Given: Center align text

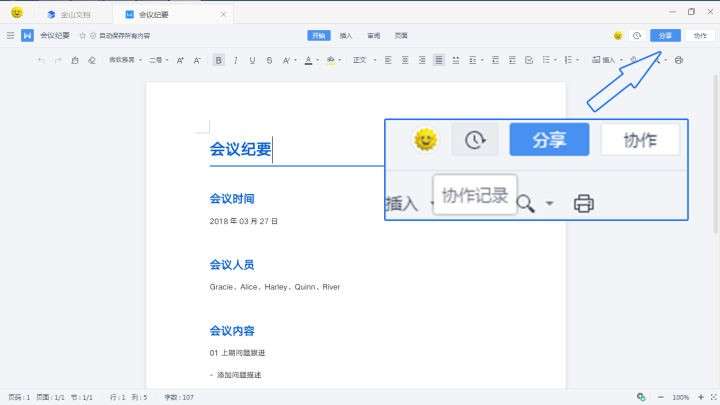Looking at the screenshot, I should tap(405, 60).
